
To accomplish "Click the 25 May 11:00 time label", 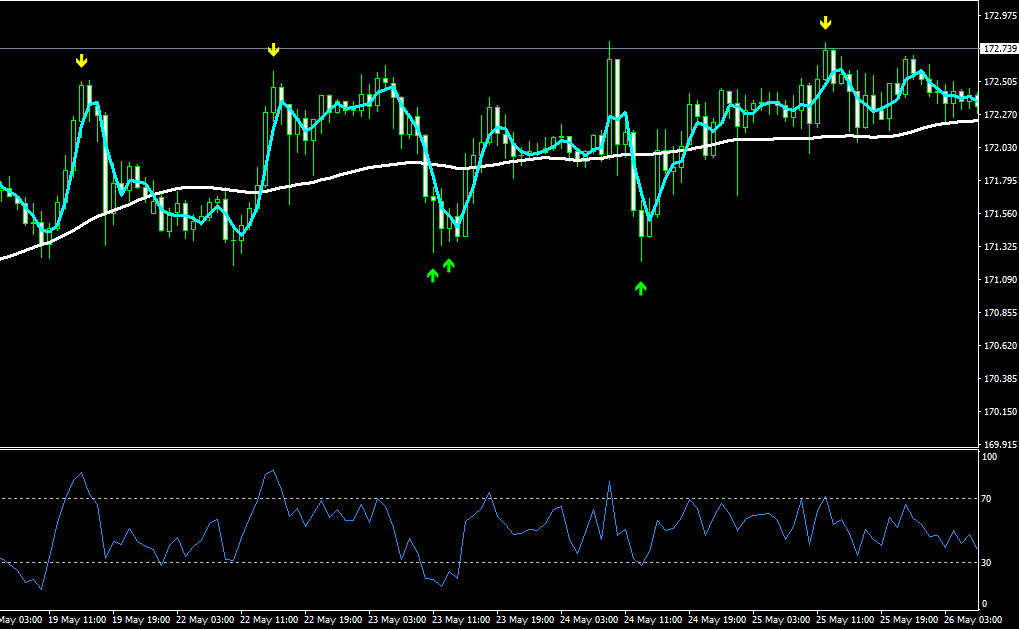I will (845, 620).
